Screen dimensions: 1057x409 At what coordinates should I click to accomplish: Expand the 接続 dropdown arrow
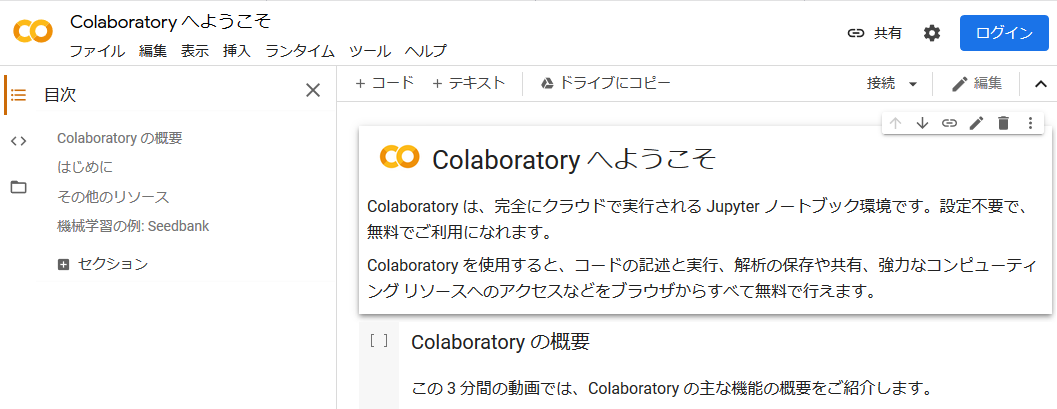[913, 84]
